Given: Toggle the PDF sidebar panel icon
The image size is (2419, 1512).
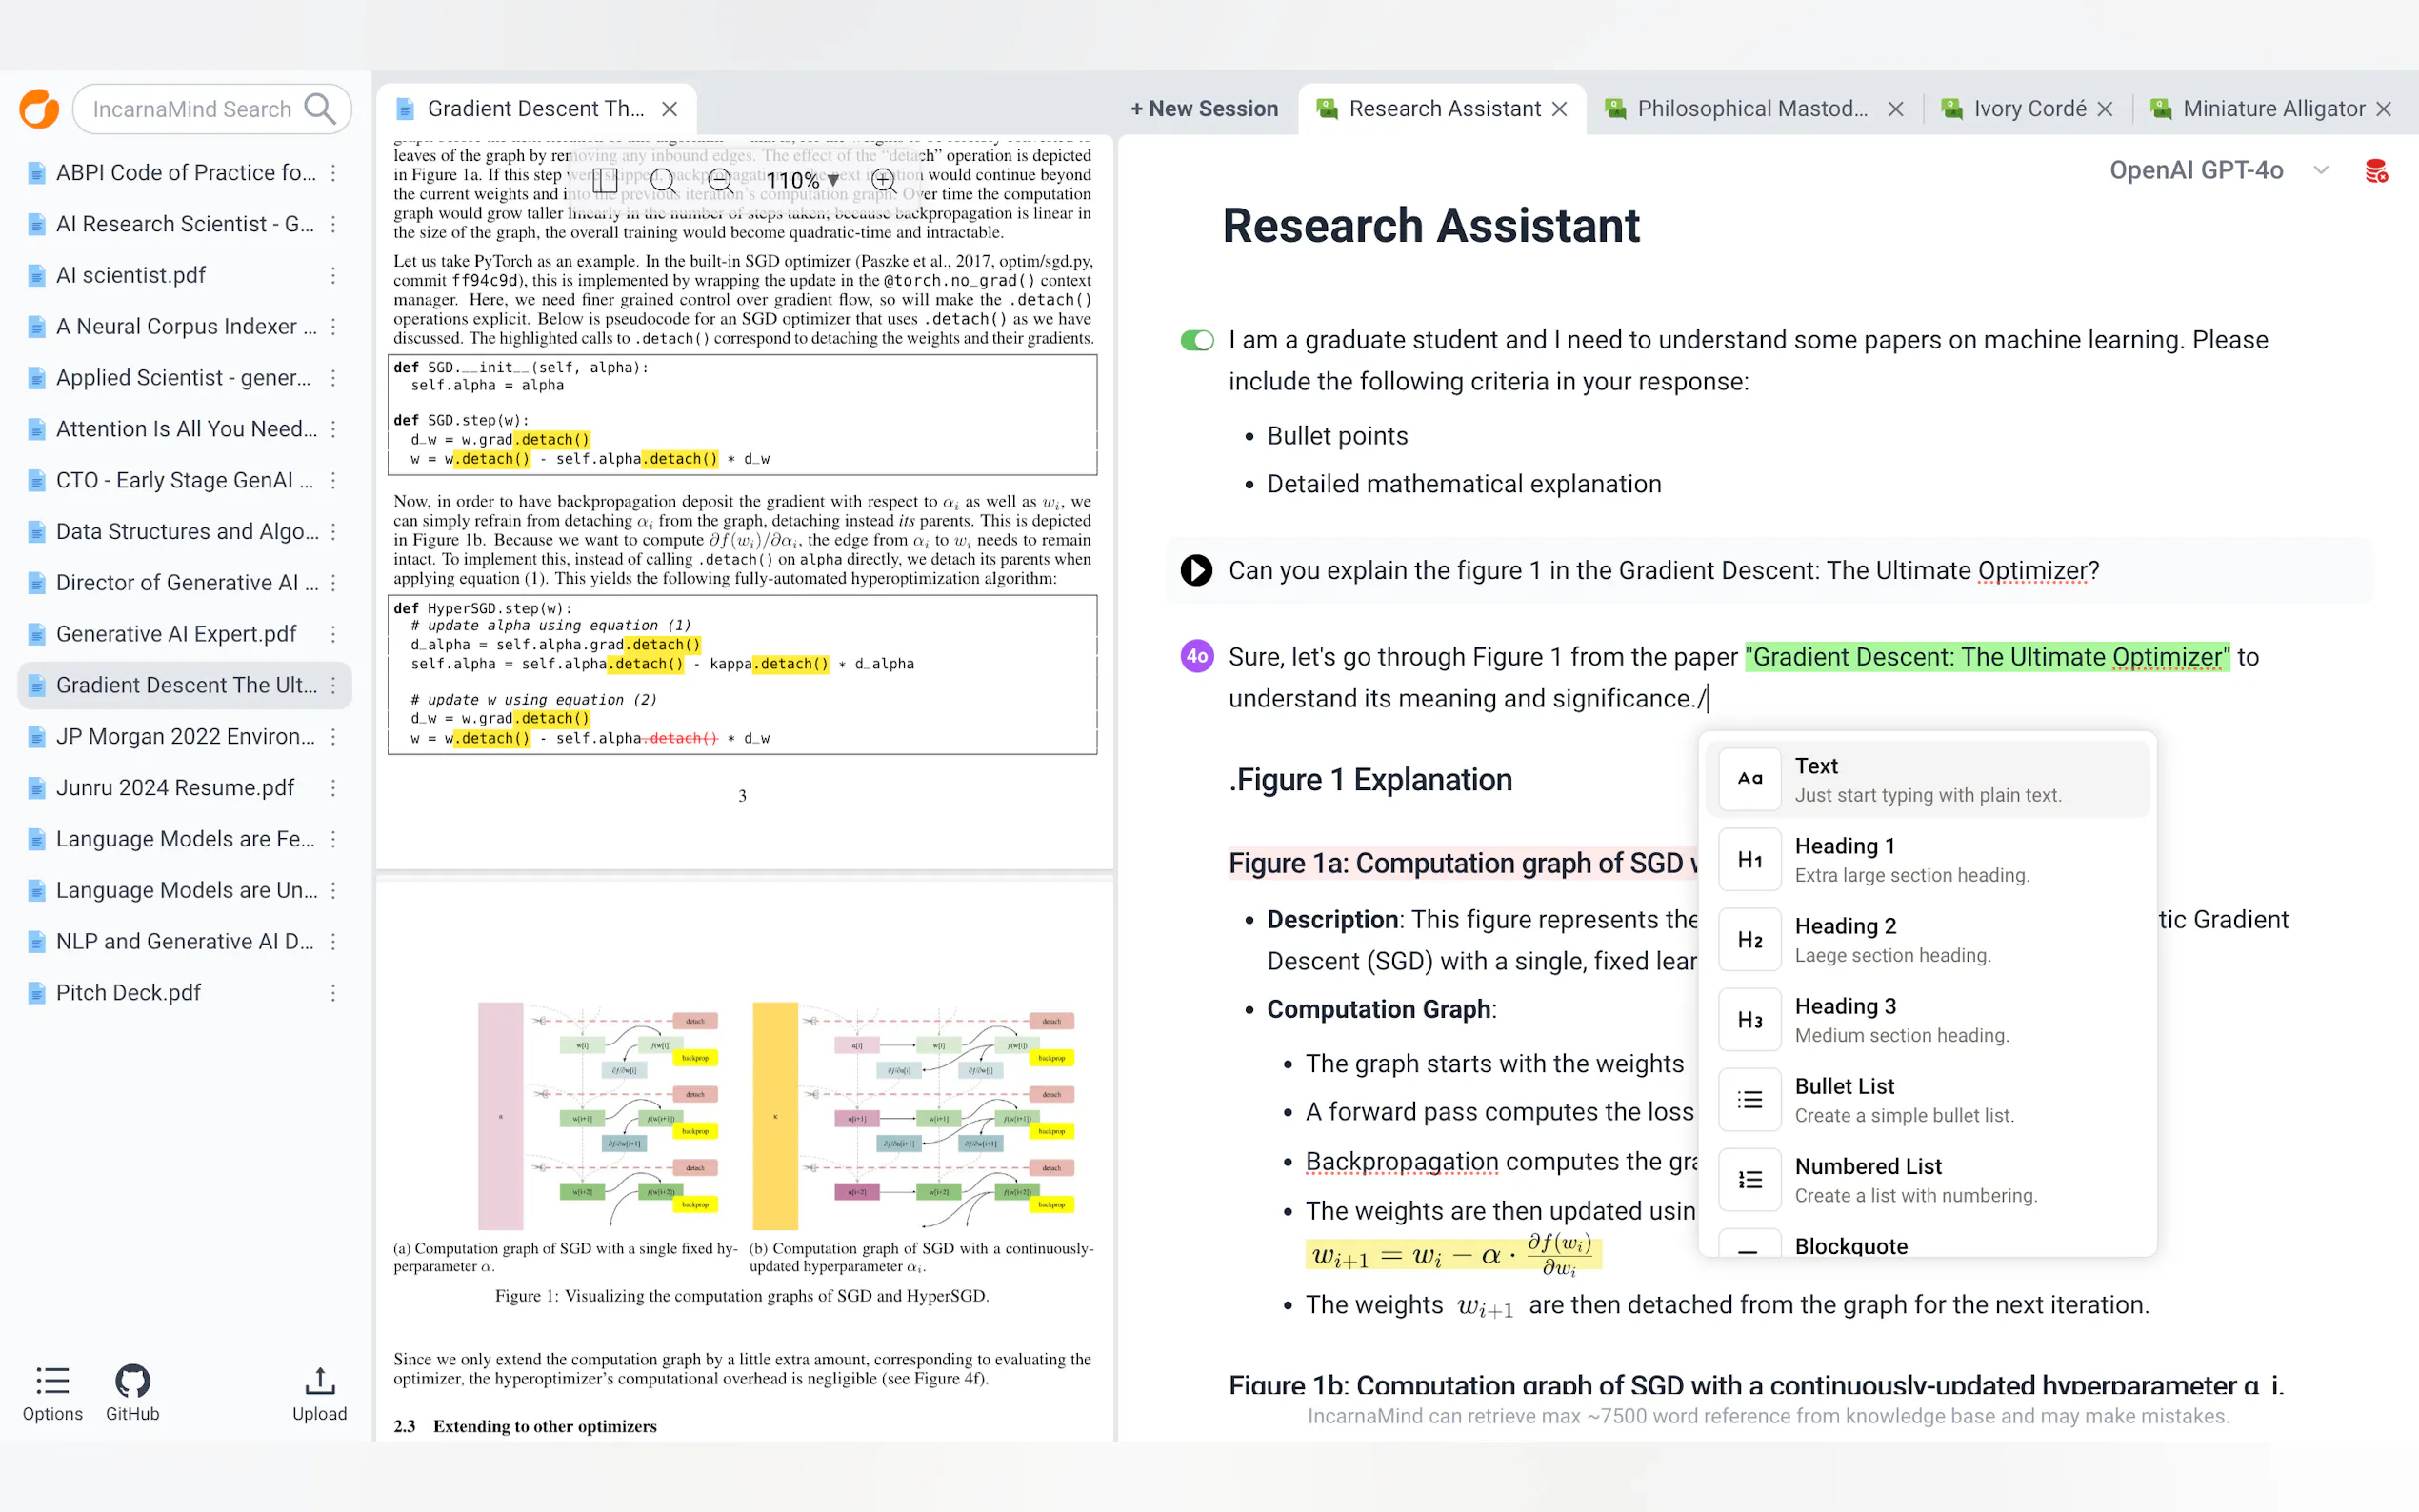Looking at the screenshot, I should 605,180.
